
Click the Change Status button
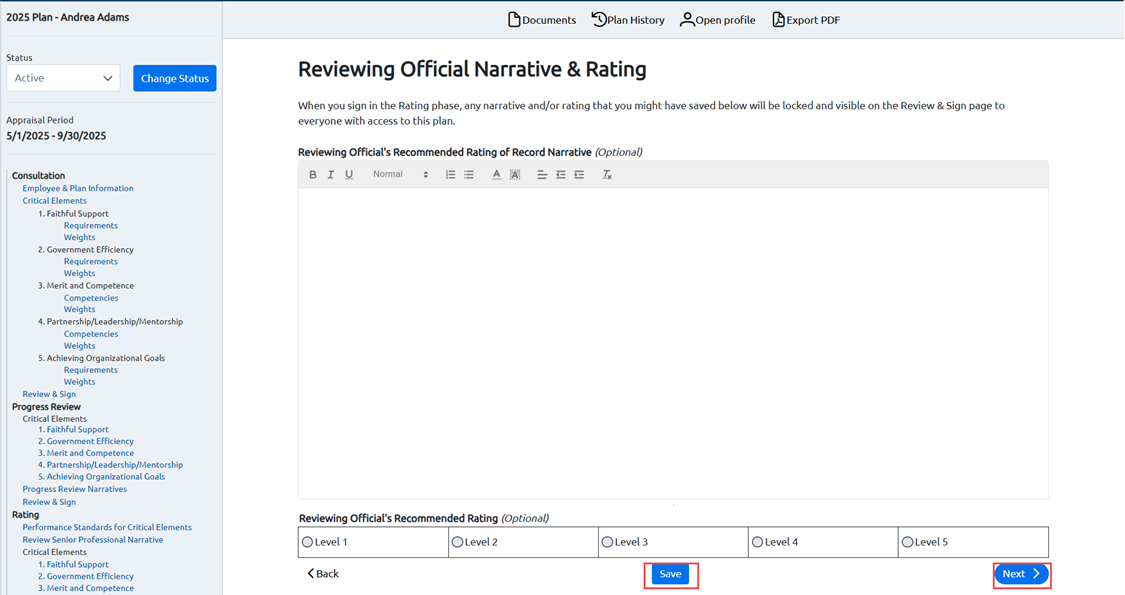(174, 78)
